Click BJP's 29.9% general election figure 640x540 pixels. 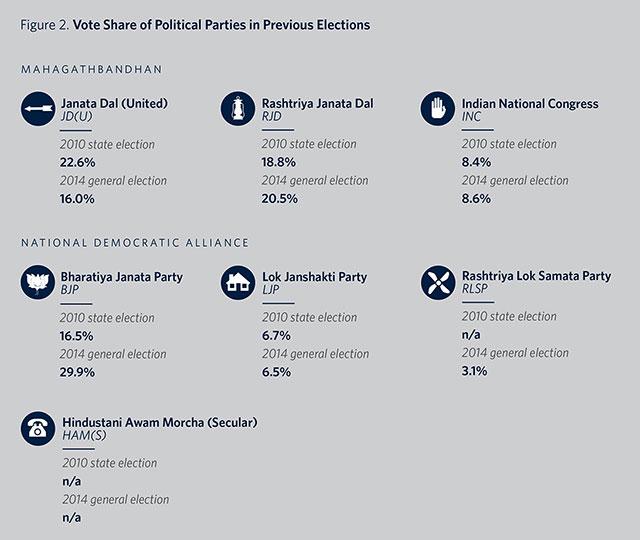(77, 372)
